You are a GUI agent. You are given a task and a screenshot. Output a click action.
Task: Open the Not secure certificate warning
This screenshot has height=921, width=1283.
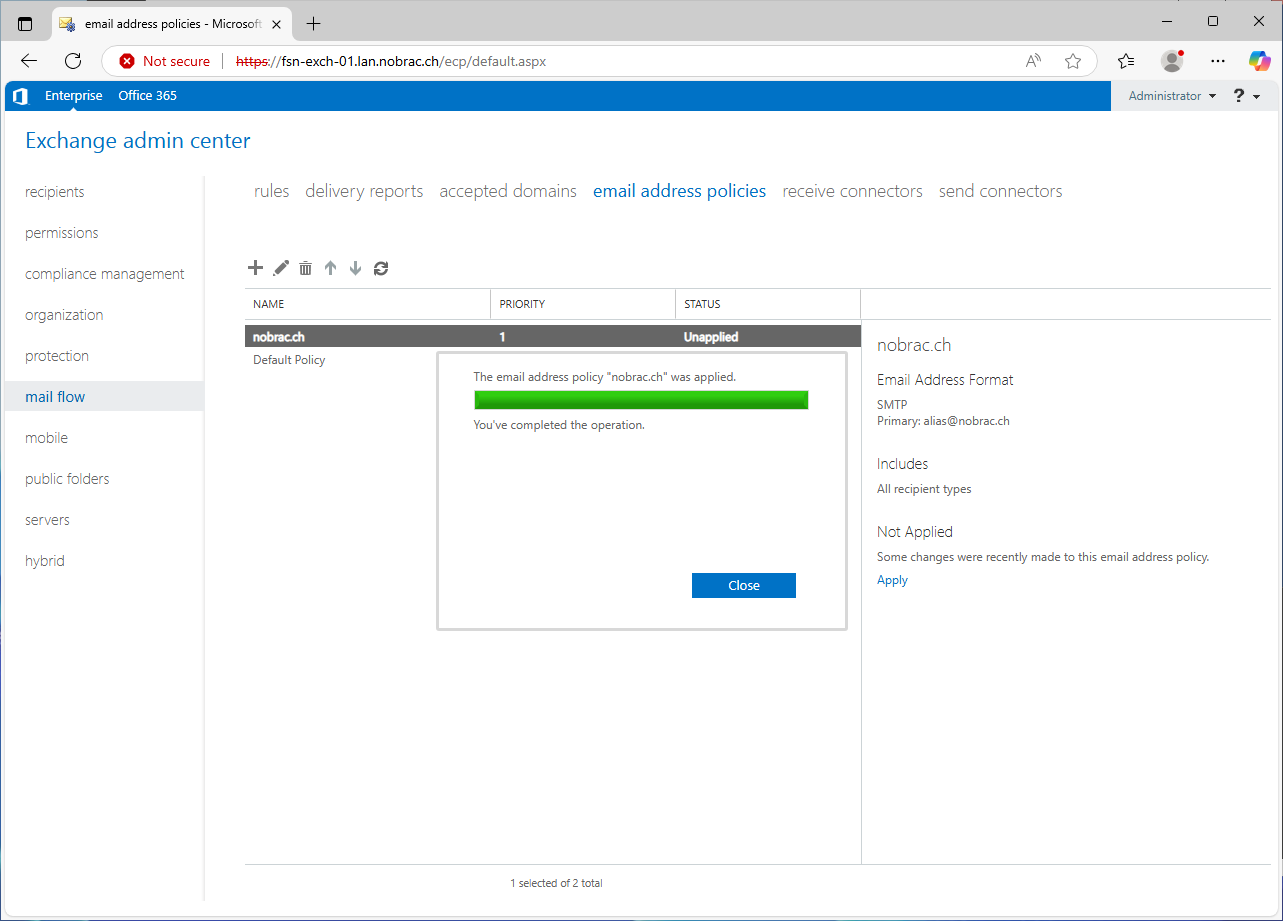165,61
